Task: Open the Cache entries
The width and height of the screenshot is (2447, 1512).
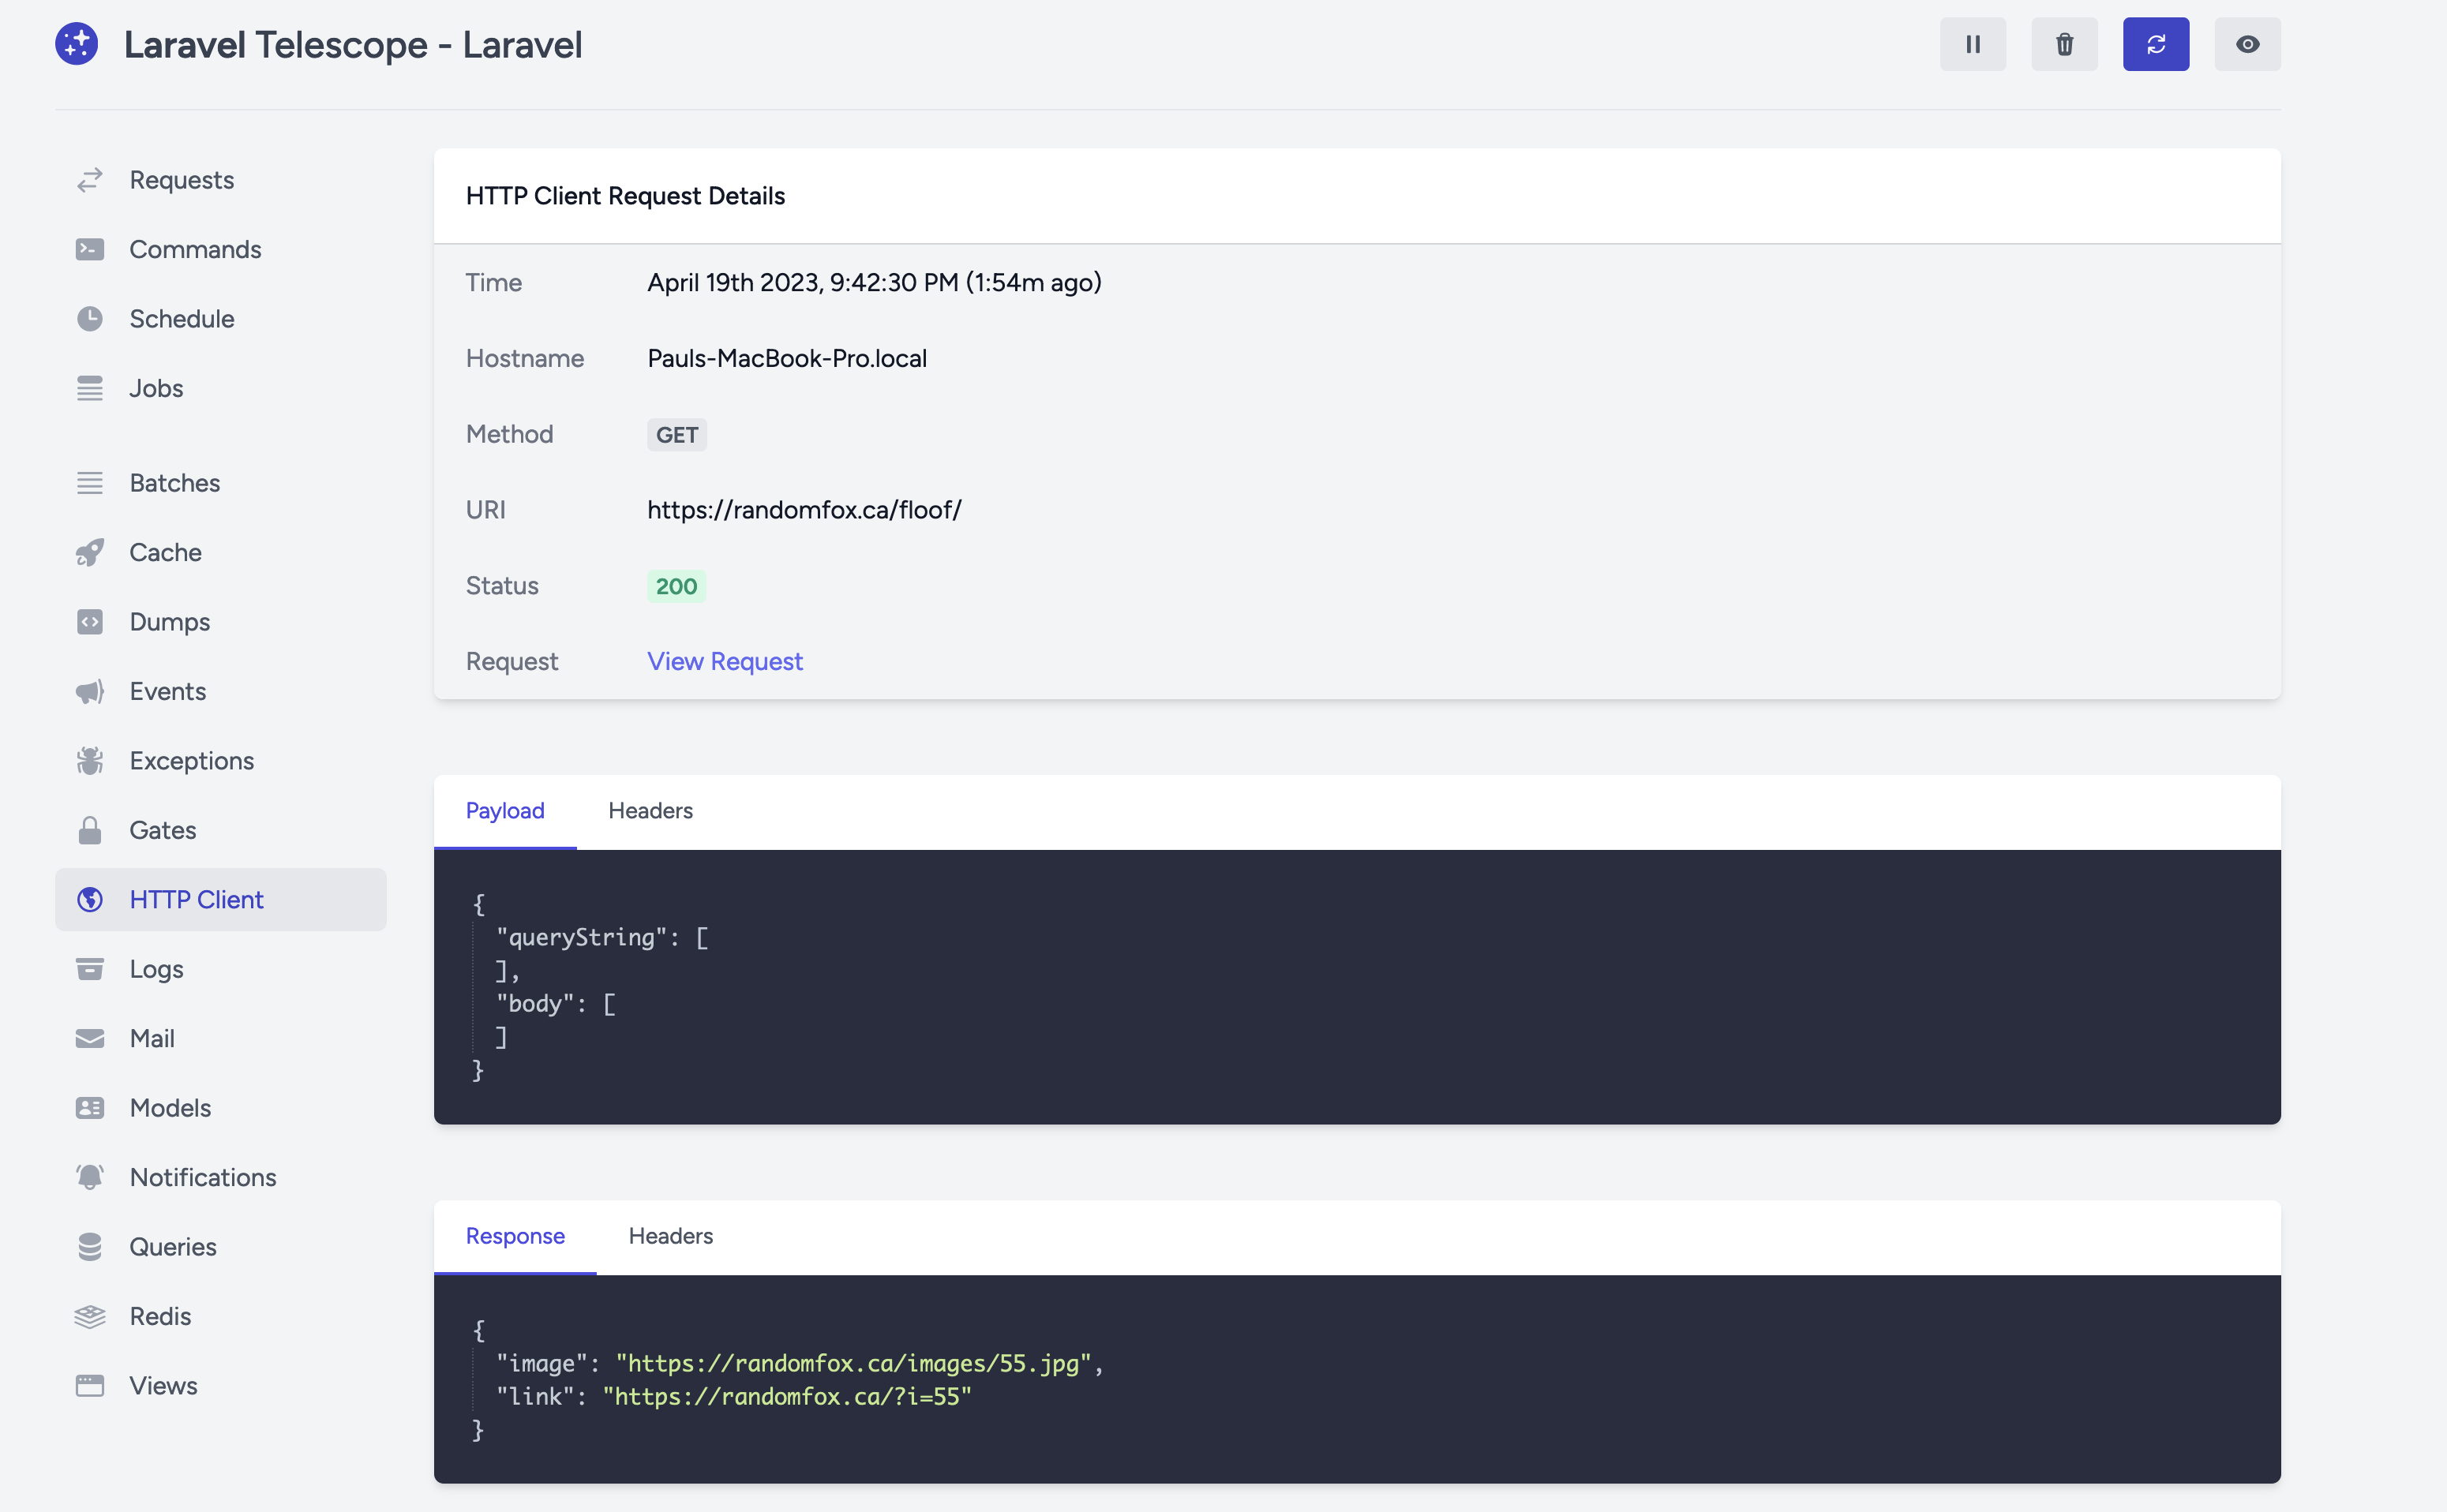Action: 221,552
